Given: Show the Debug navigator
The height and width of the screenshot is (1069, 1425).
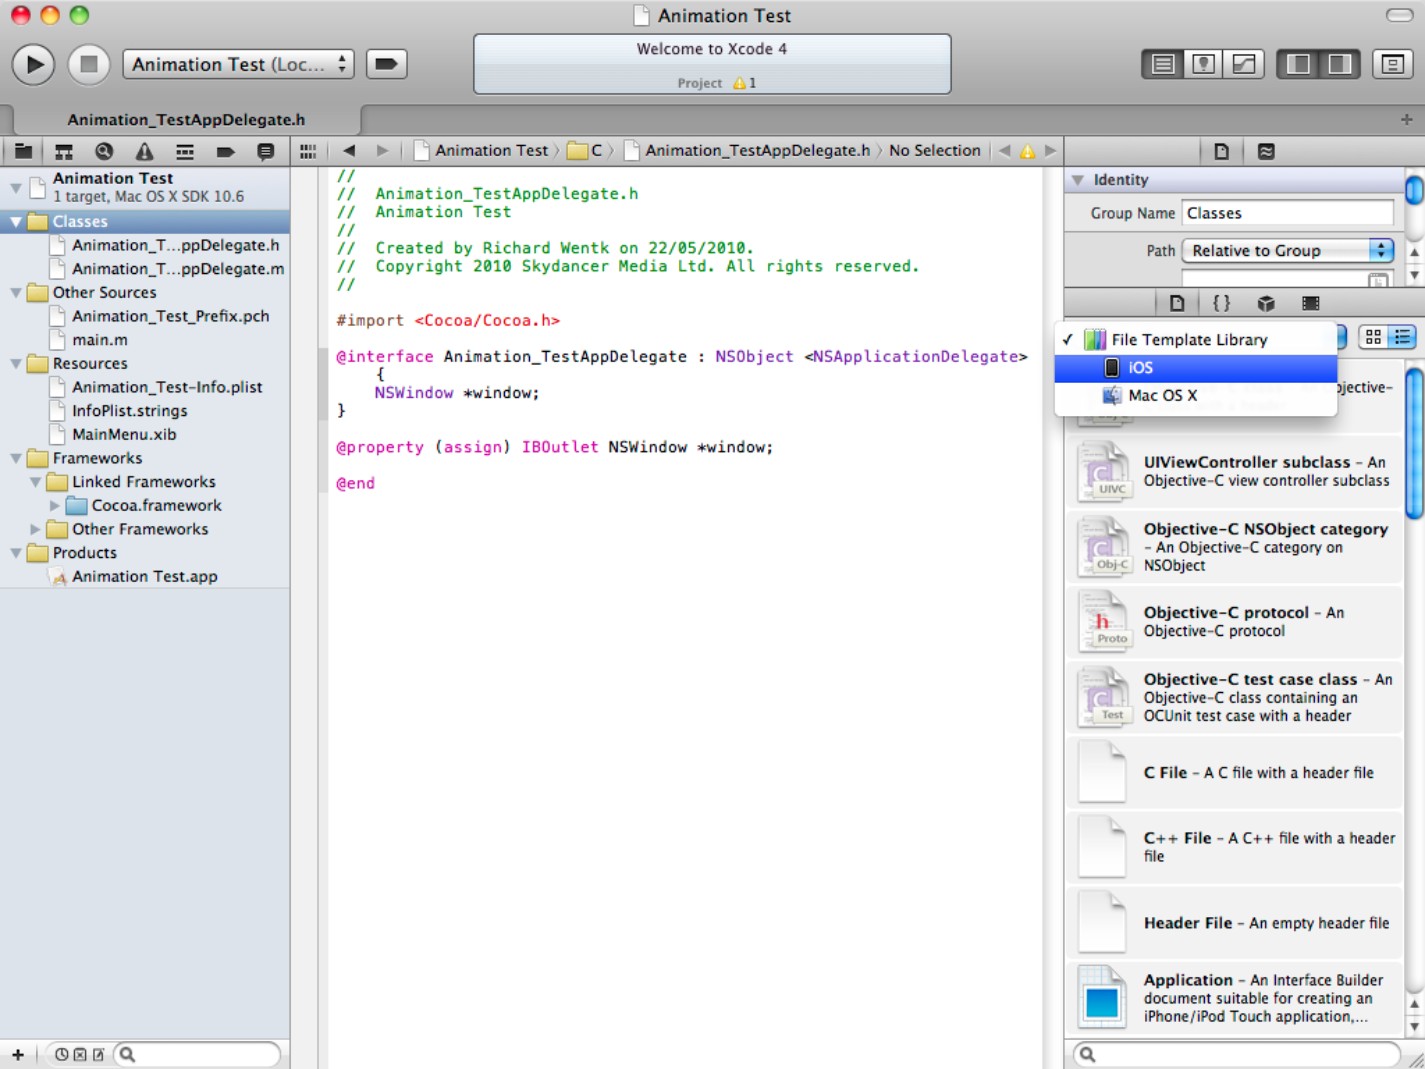Looking at the screenshot, I should pyautogui.click(x=185, y=151).
